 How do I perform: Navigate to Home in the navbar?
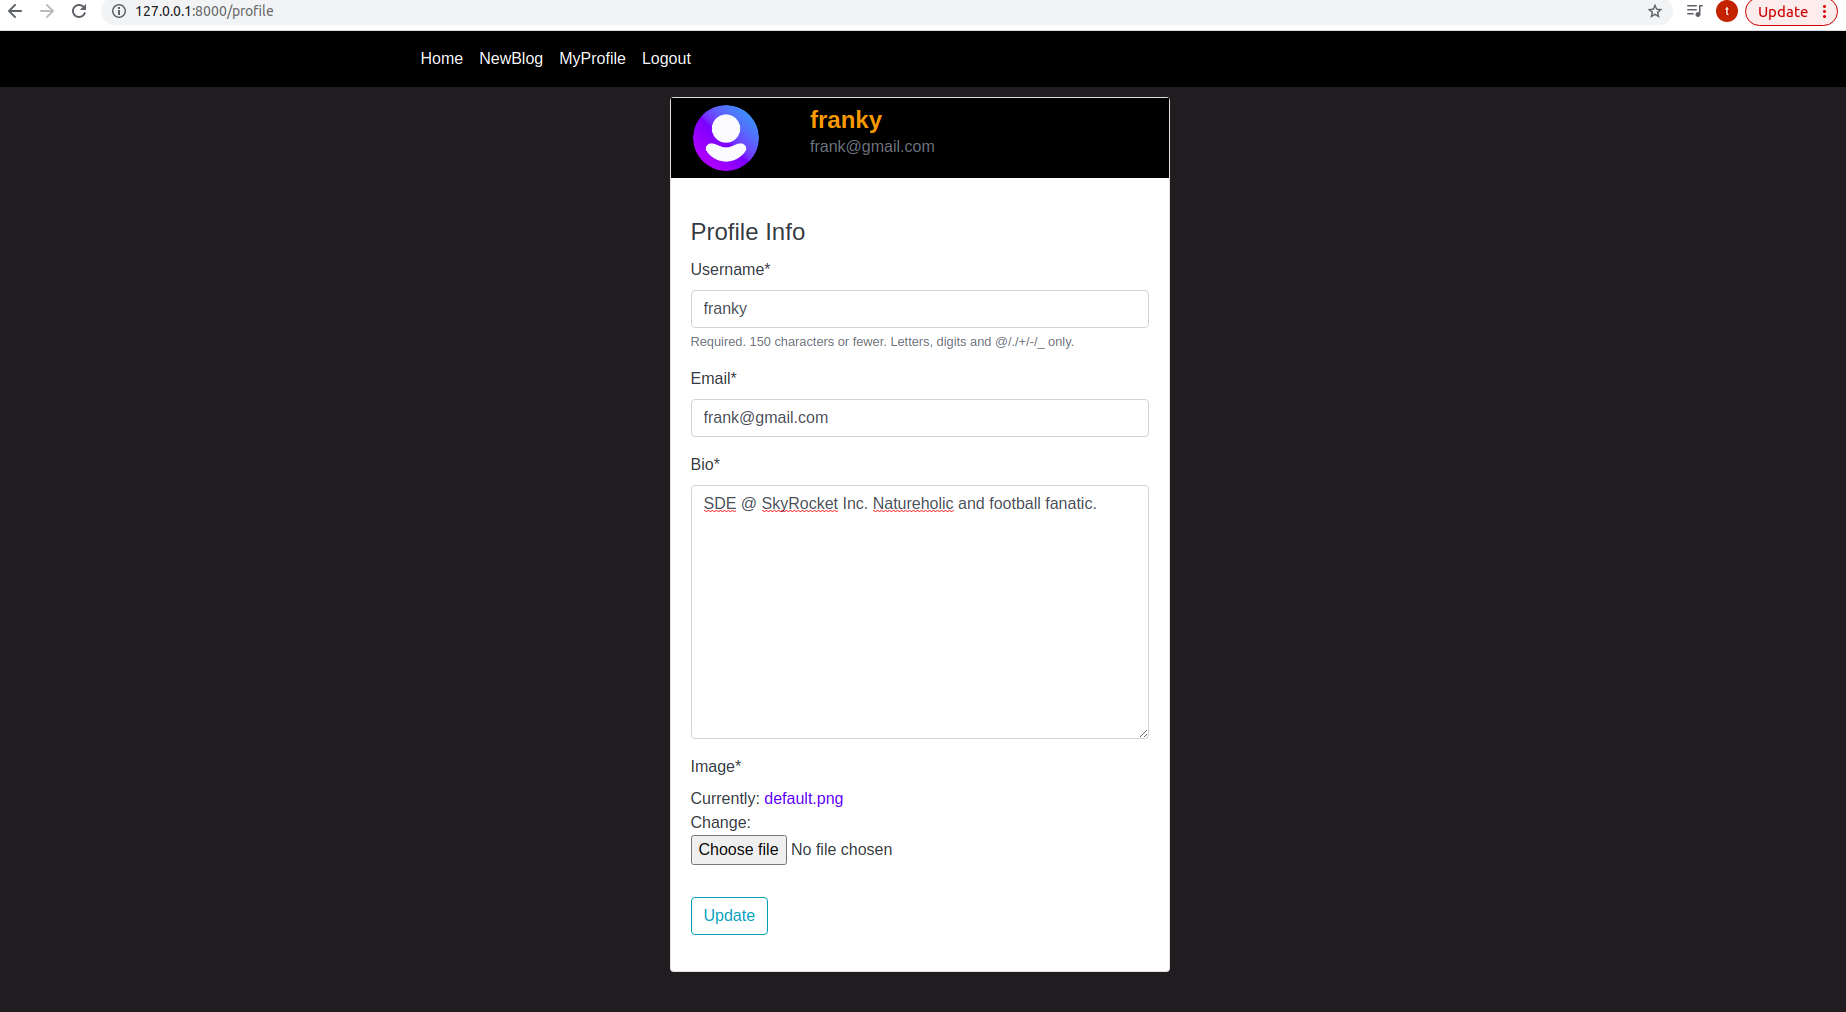pyautogui.click(x=441, y=58)
